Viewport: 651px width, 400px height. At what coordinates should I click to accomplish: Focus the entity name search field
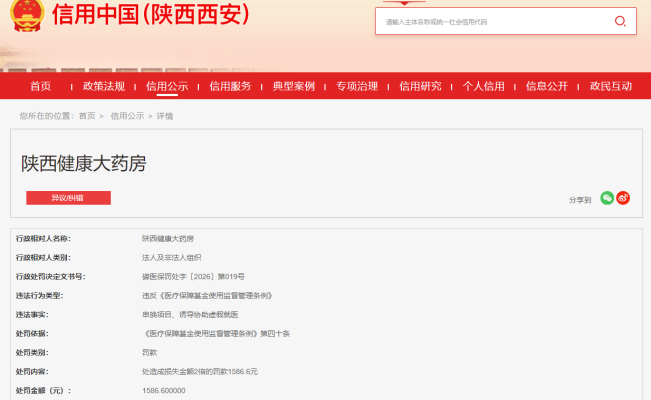click(x=490, y=21)
